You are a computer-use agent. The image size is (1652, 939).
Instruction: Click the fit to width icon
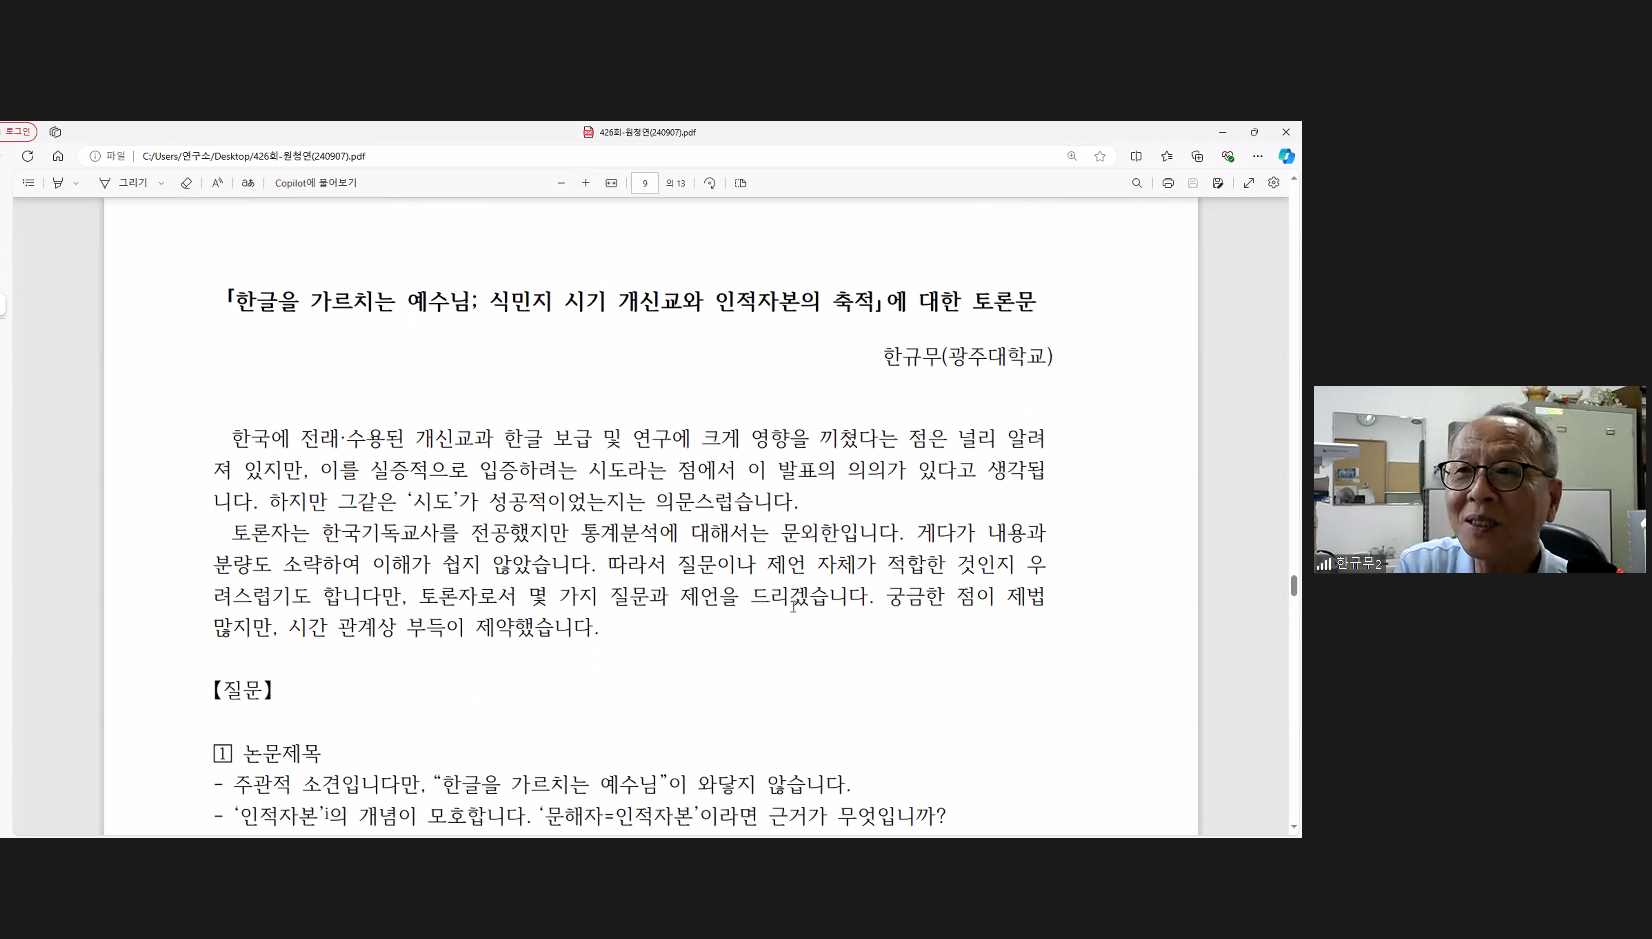[x=612, y=183]
